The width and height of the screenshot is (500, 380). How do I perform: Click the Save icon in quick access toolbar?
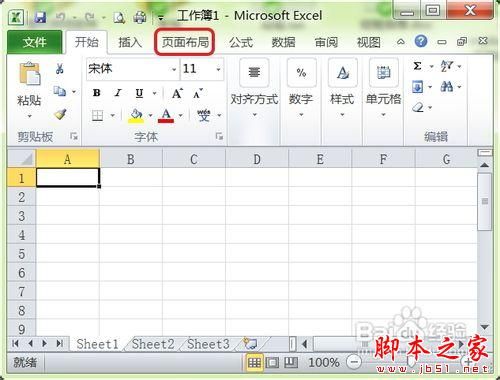tap(40, 17)
